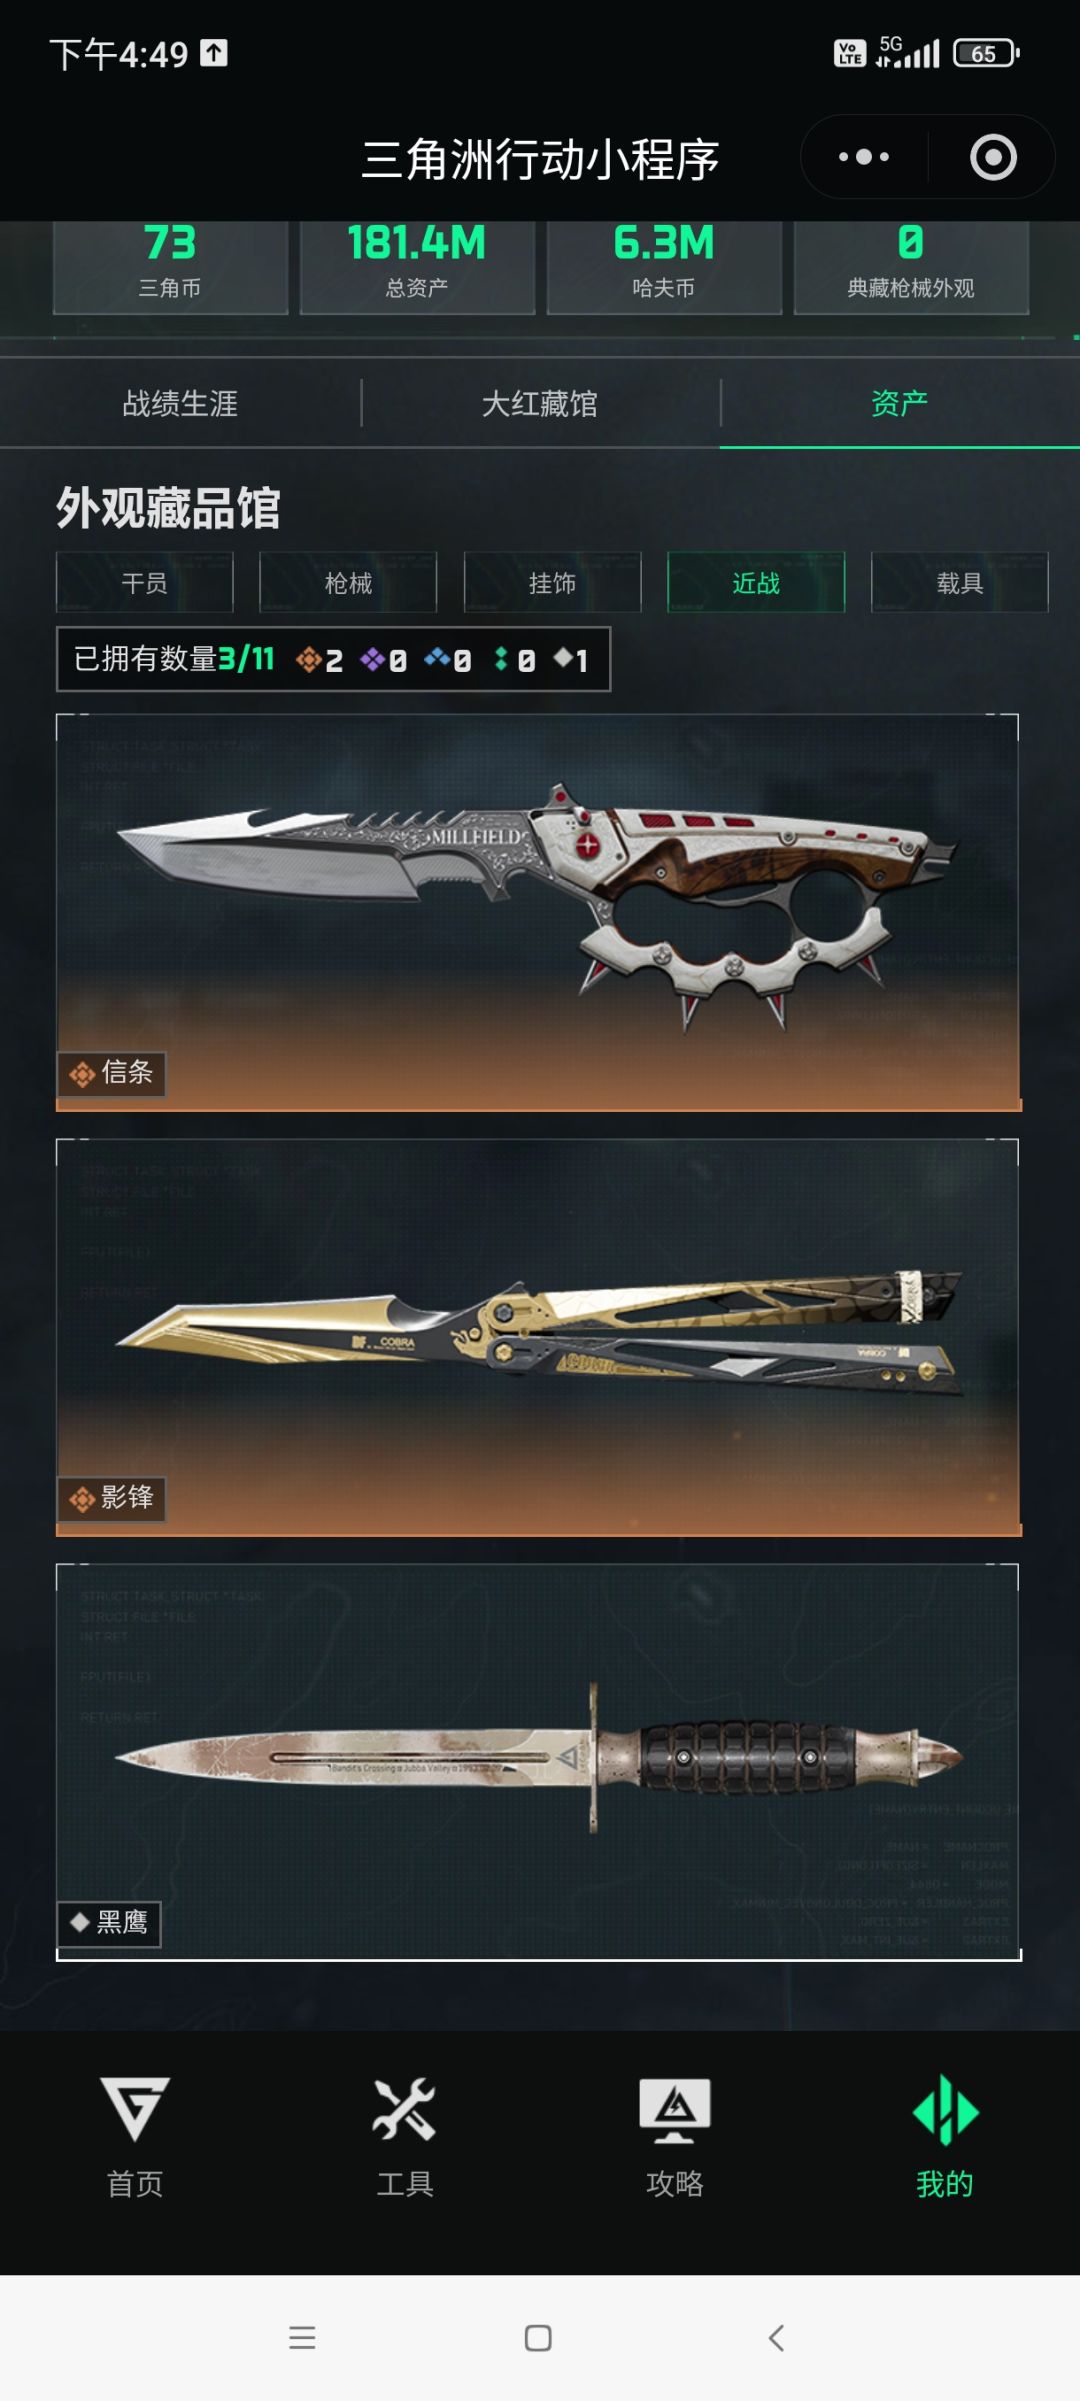The height and width of the screenshot is (2401, 1080).
Task: Tap the mini program close circle icon
Action: (x=993, y=157)
